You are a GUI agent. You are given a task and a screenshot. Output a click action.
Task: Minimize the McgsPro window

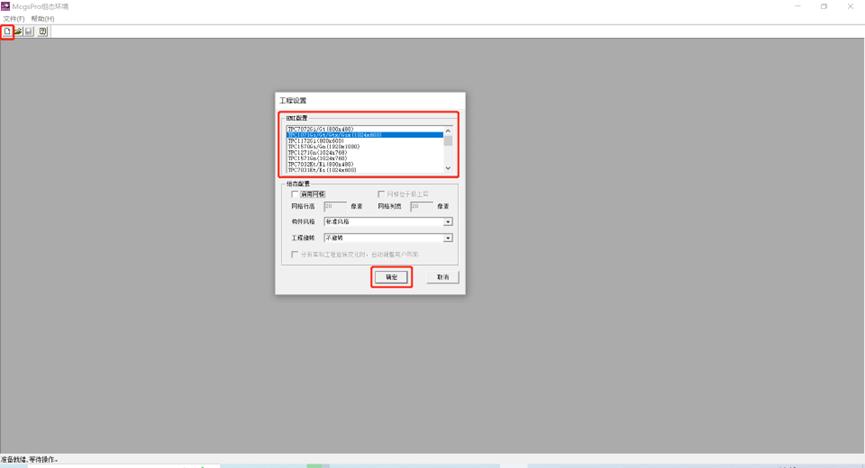pyautogui.click(x=798, y=6)
